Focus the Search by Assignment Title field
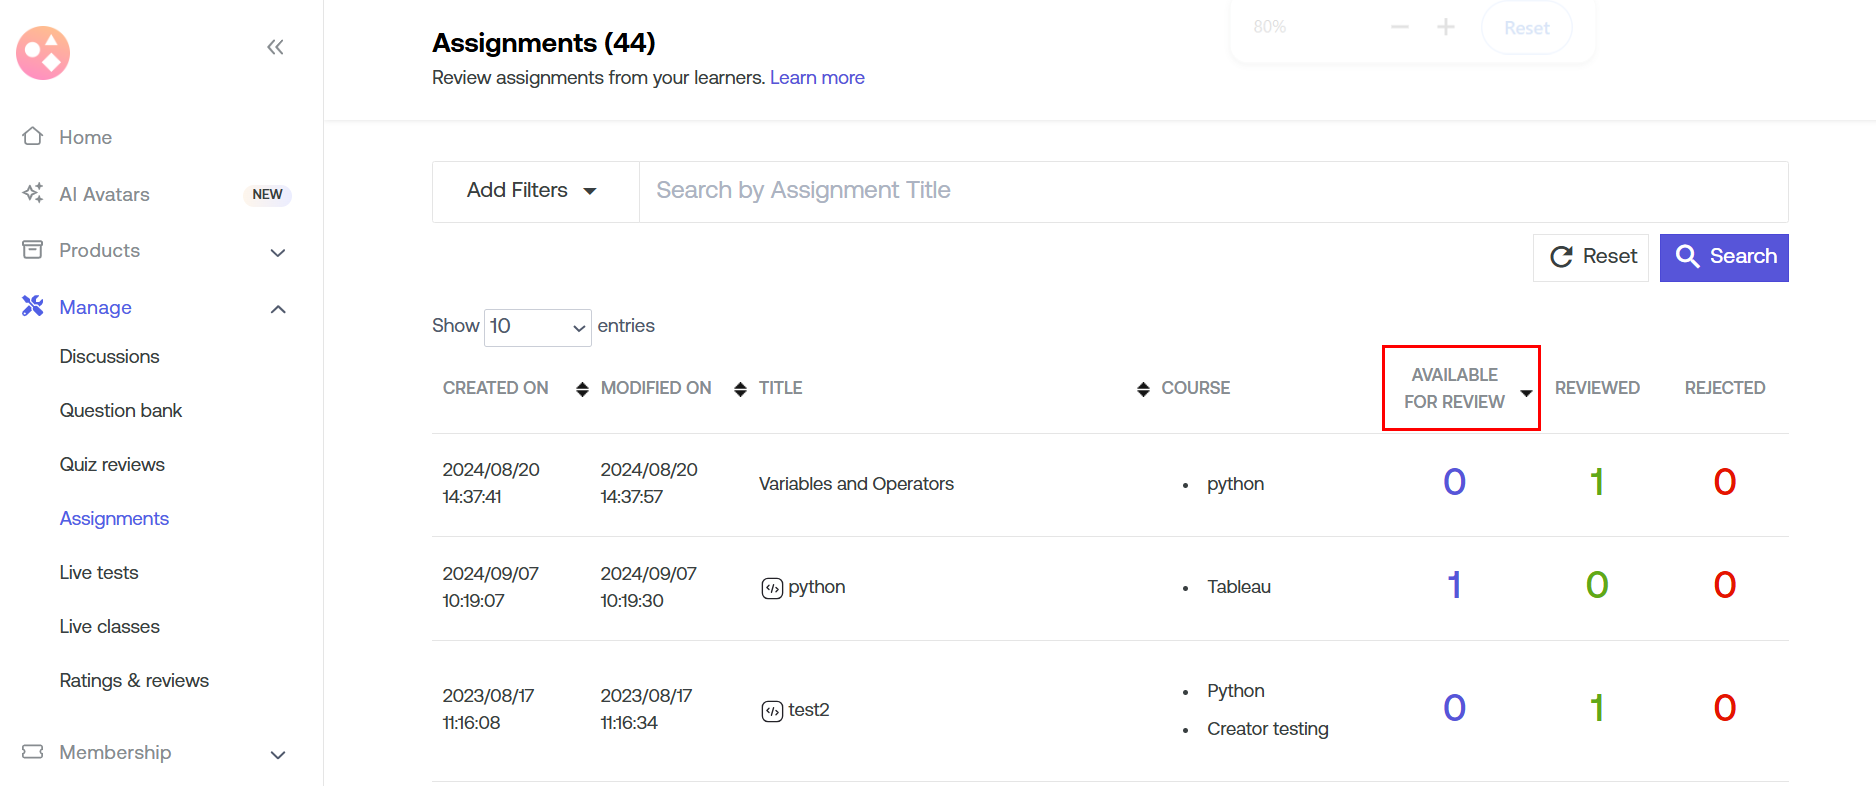Viewport: 1876px width, 786px height. point(1212,191)
